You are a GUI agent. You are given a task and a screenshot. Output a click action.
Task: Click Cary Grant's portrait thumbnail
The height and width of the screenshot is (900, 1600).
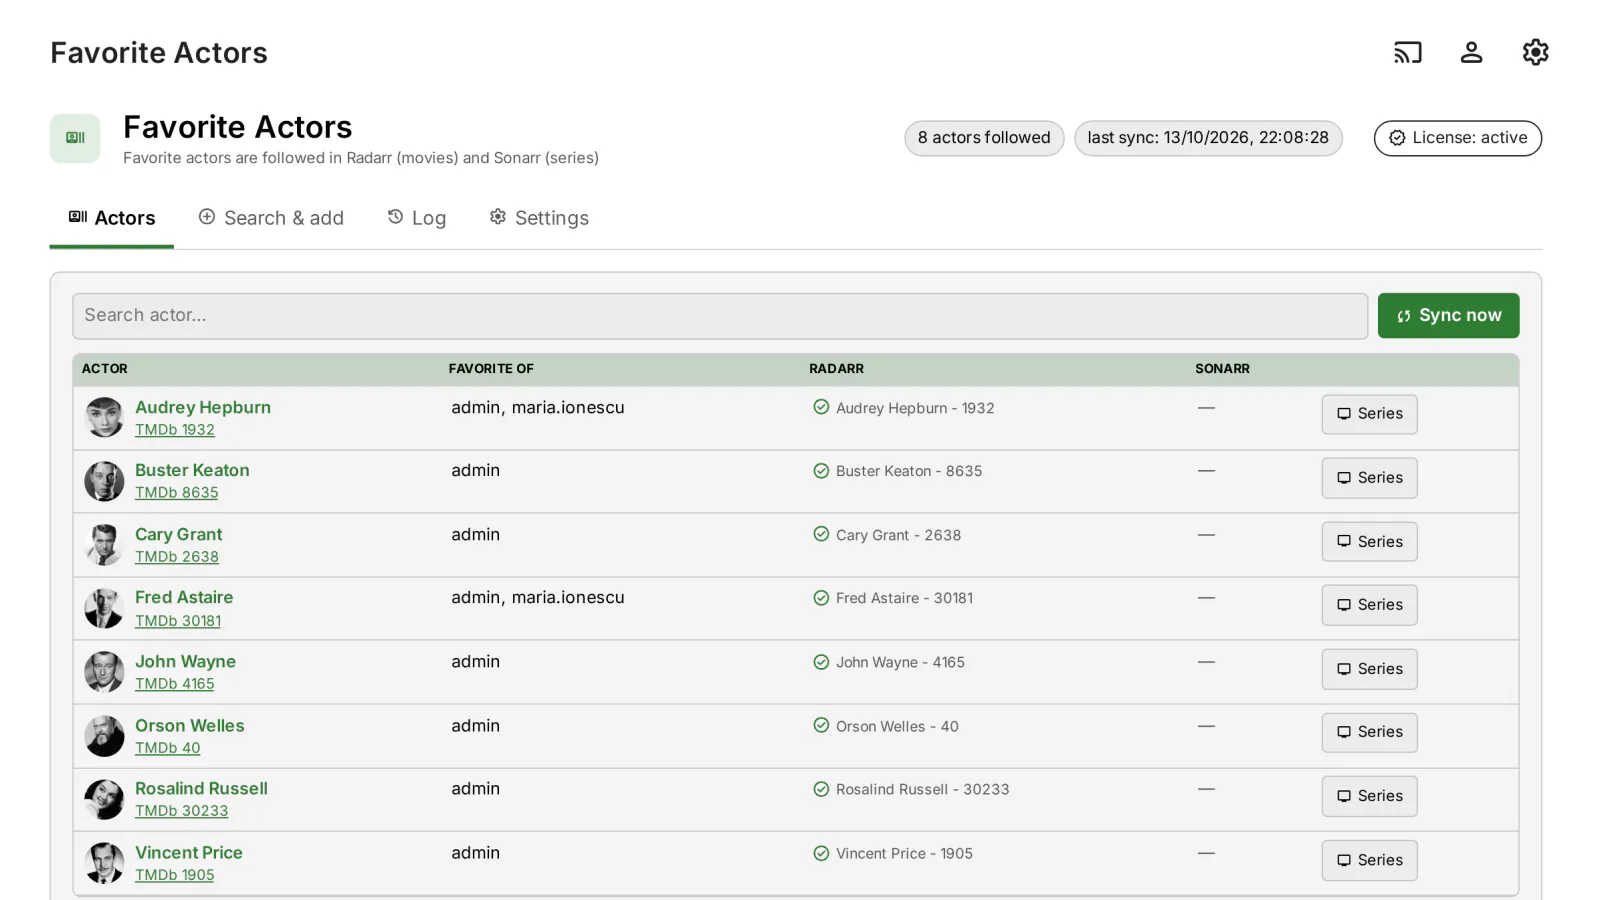click(104, 545)
